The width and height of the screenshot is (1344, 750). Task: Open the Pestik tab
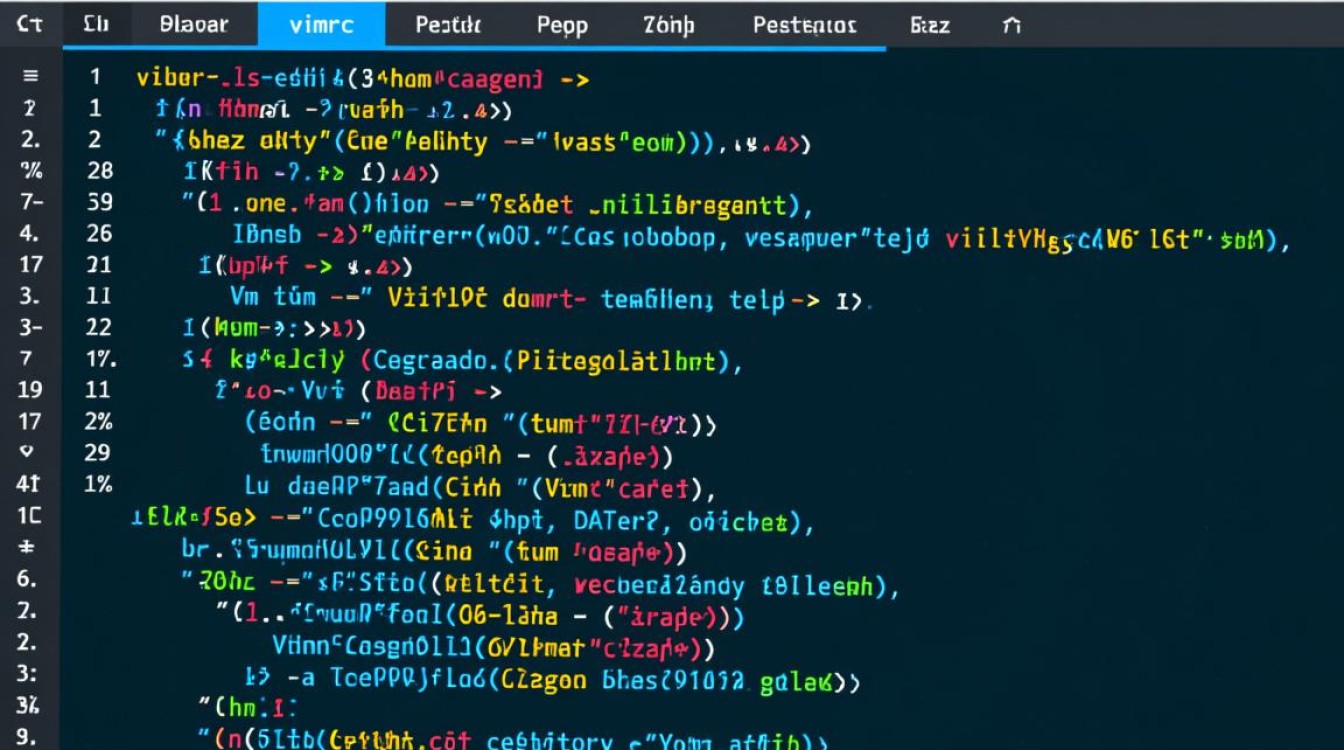tap(448, 25)
